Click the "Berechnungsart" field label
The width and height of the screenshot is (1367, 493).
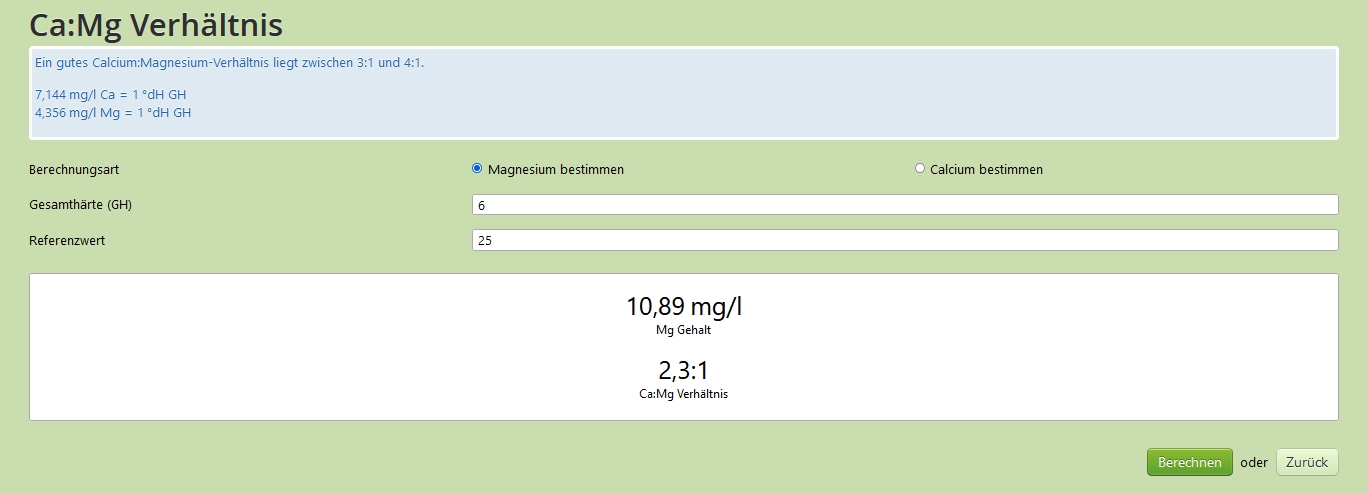click(75, 170)
